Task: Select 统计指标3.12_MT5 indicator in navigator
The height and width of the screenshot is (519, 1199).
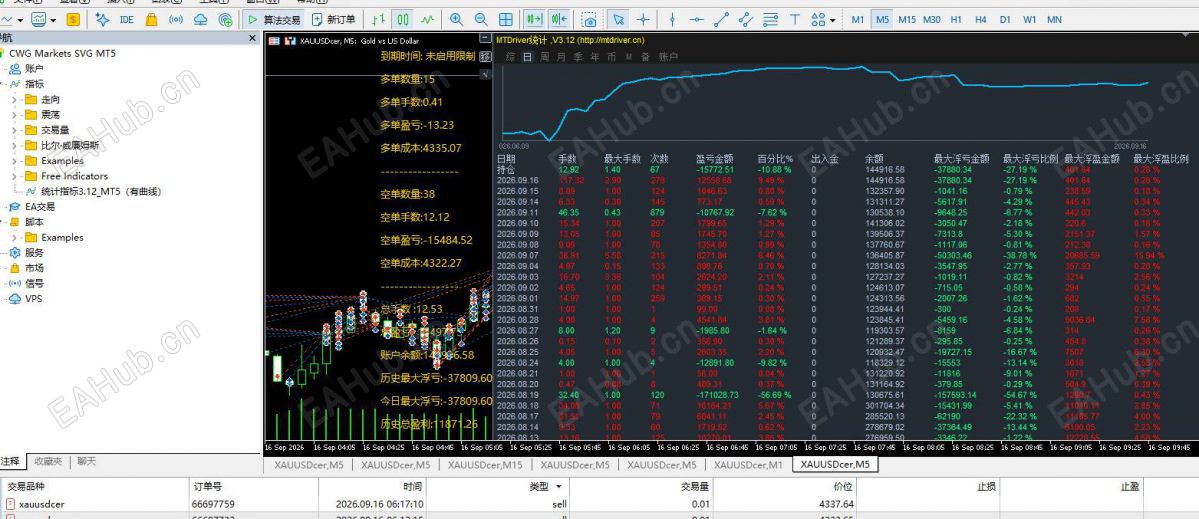Action: pos(101,191)
